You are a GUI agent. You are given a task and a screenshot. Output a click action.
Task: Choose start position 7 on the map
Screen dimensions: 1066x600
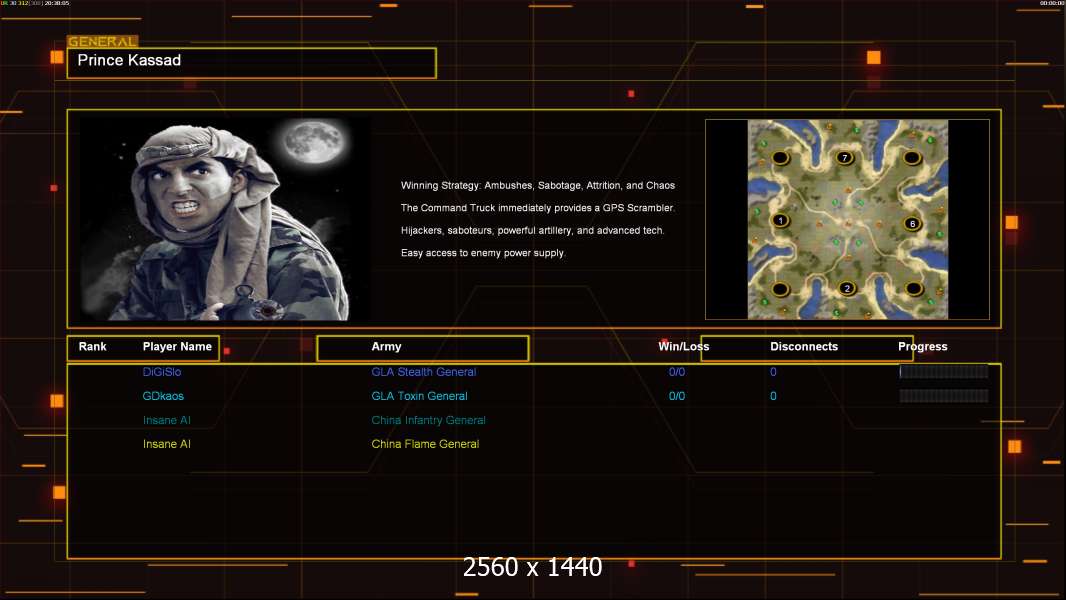coord(845,158)
